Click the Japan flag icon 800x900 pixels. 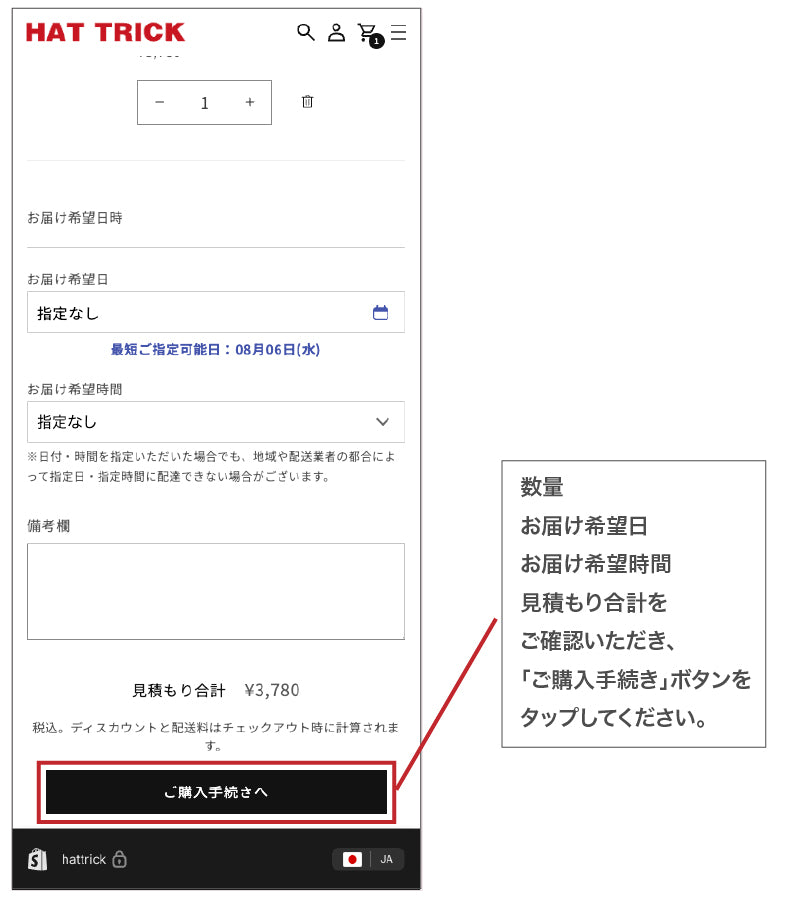pyautogui.click(x=352, y=859)
